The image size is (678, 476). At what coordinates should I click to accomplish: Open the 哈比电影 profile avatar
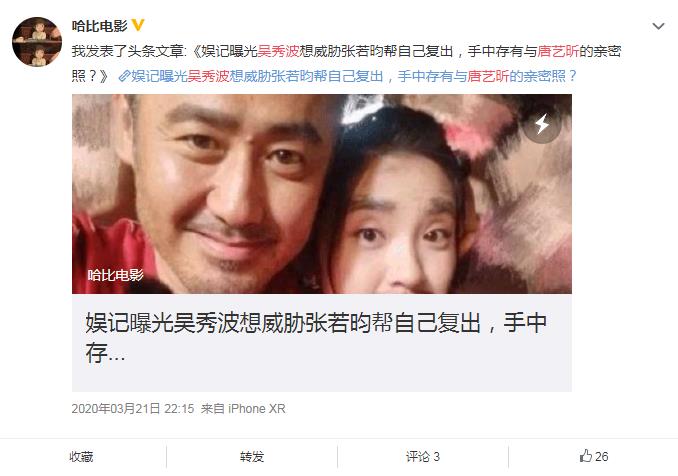(x=37, y=42)
